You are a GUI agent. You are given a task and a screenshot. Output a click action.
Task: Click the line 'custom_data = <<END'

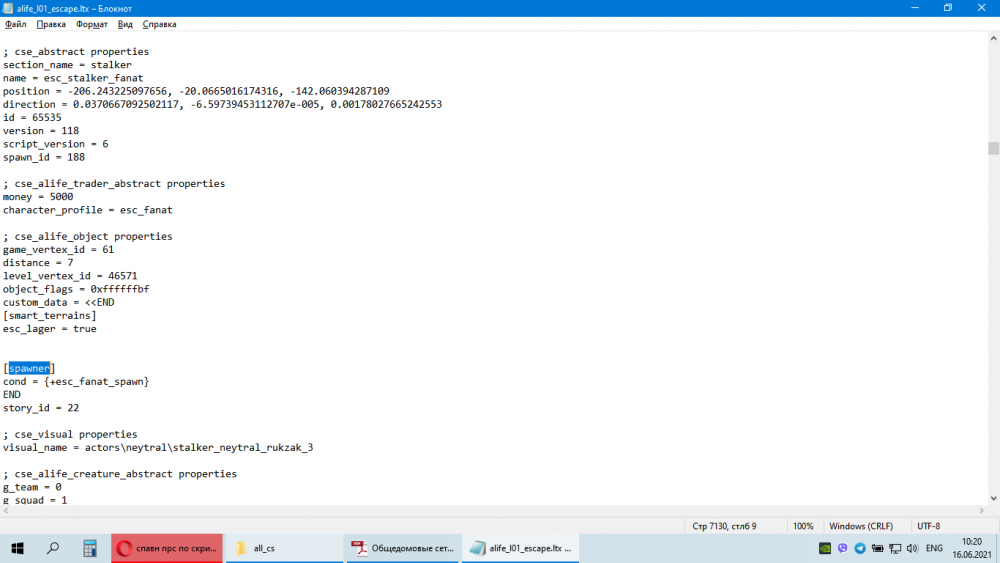click(59, 302)
